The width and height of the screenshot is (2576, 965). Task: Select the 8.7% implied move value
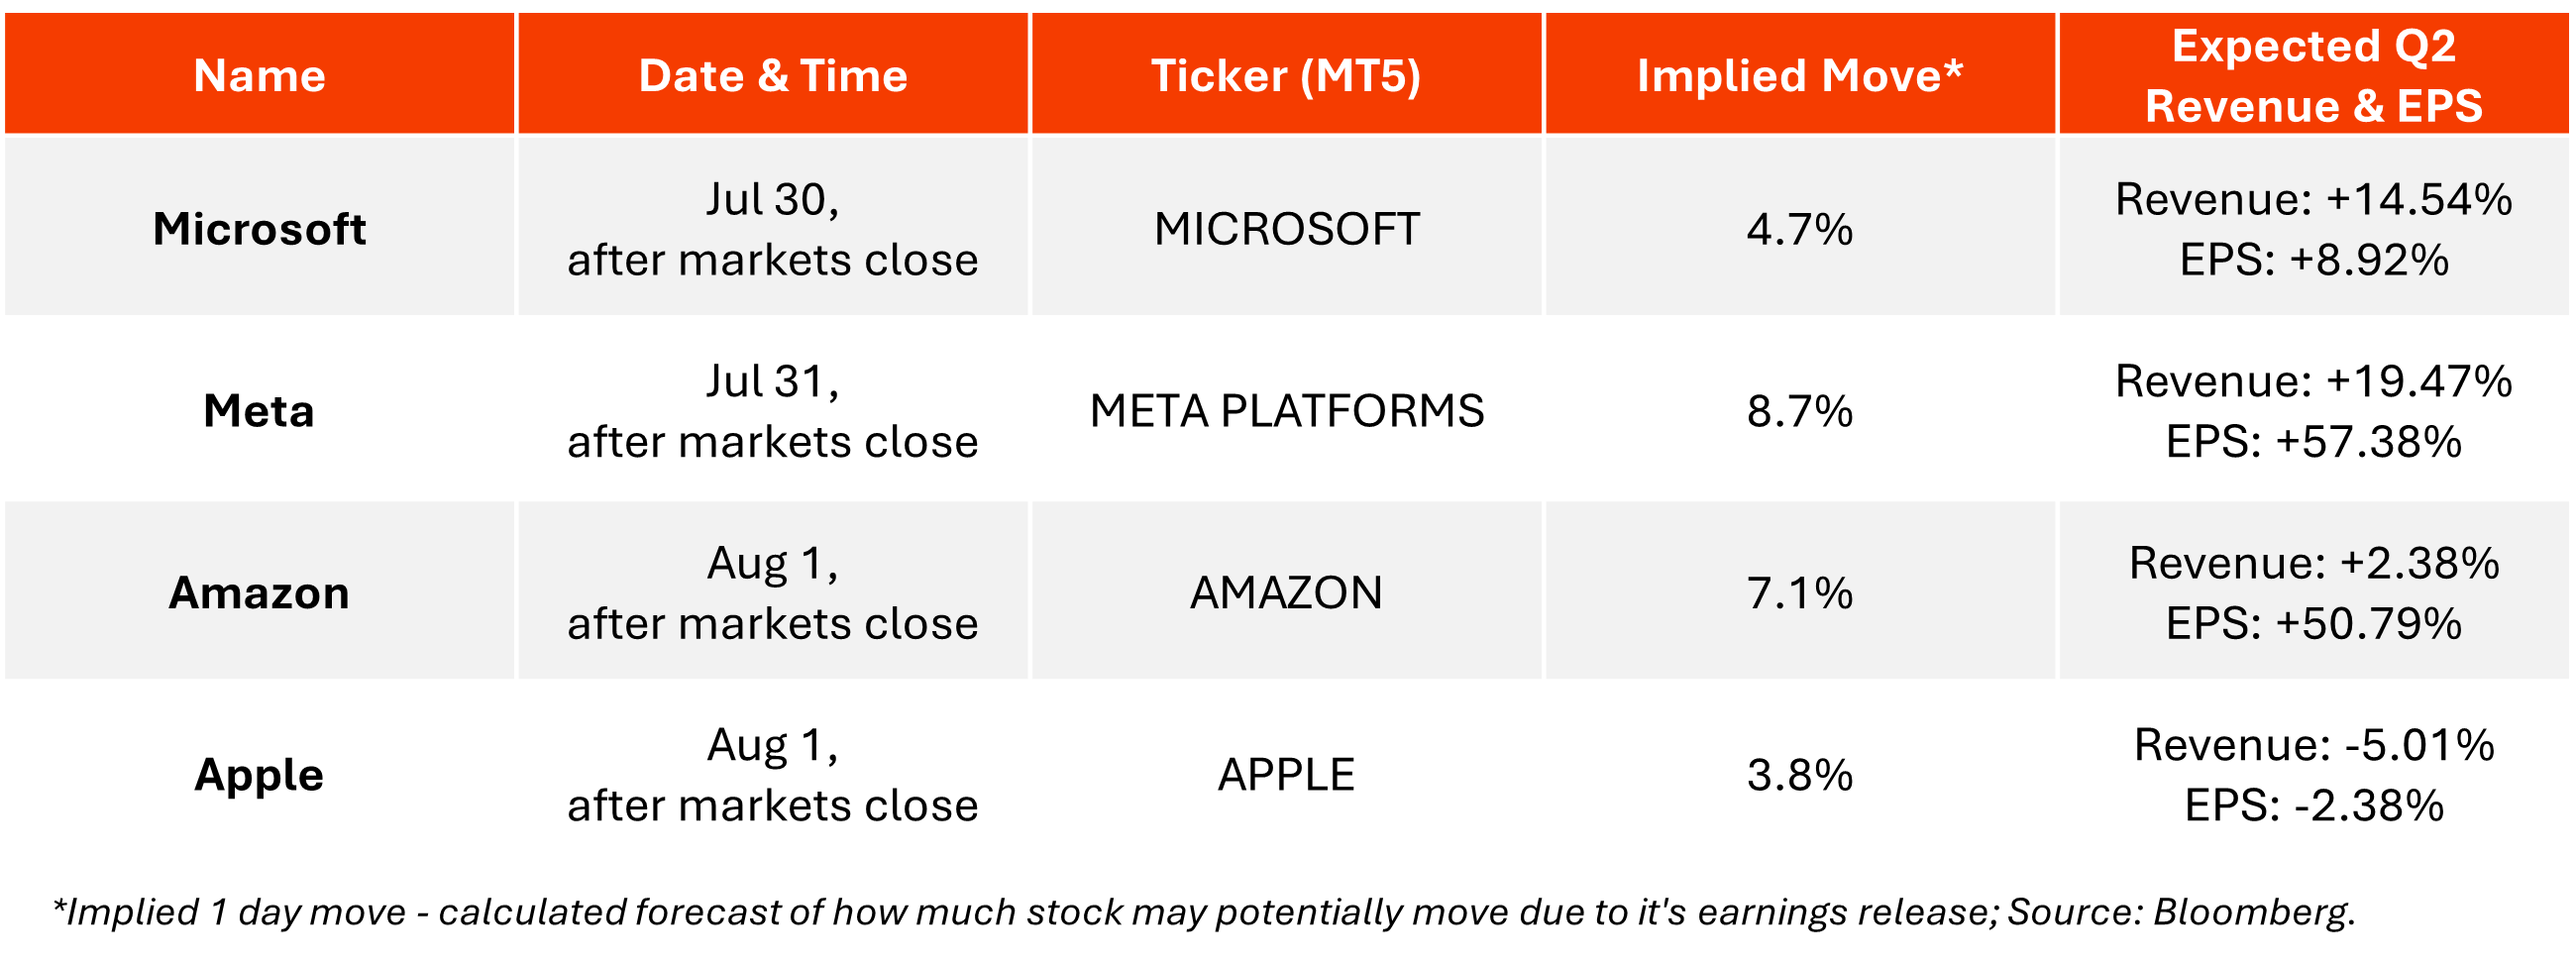(1800, 411)
